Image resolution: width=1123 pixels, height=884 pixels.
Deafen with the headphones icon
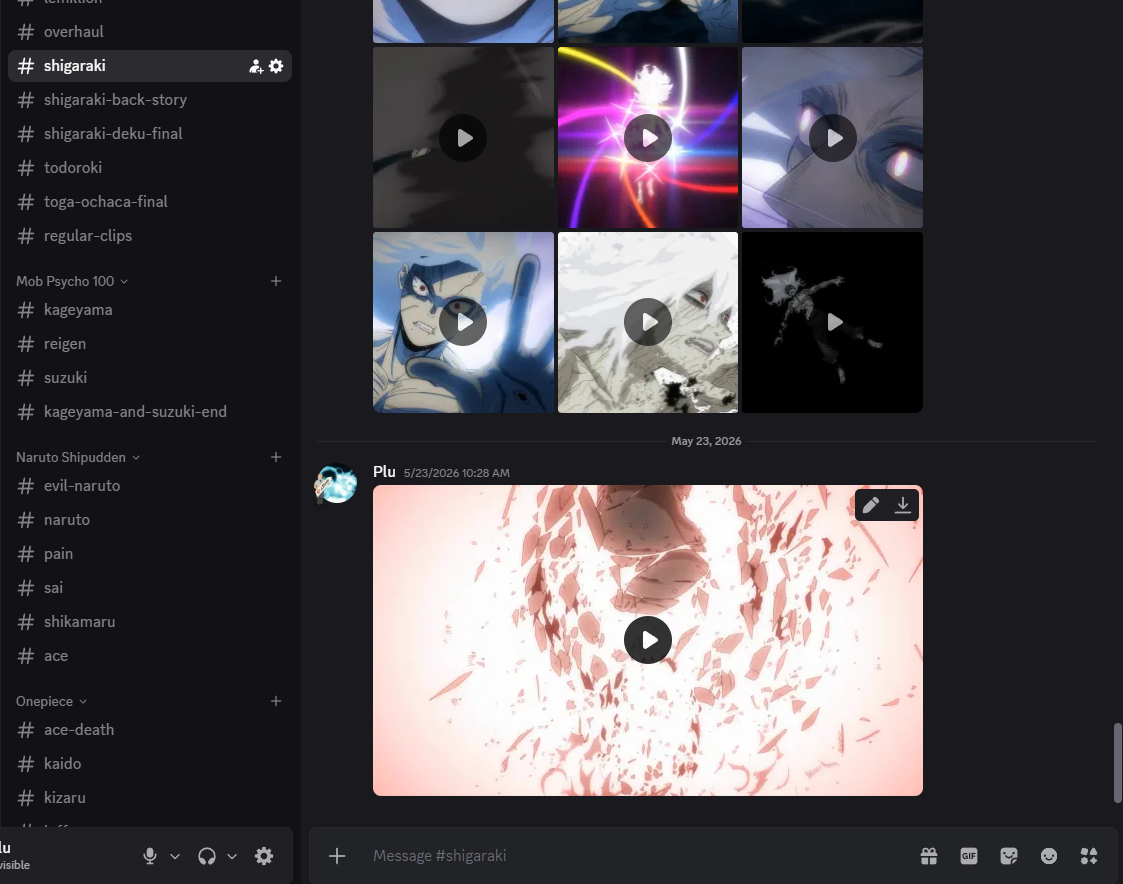(x=207, y=856)
